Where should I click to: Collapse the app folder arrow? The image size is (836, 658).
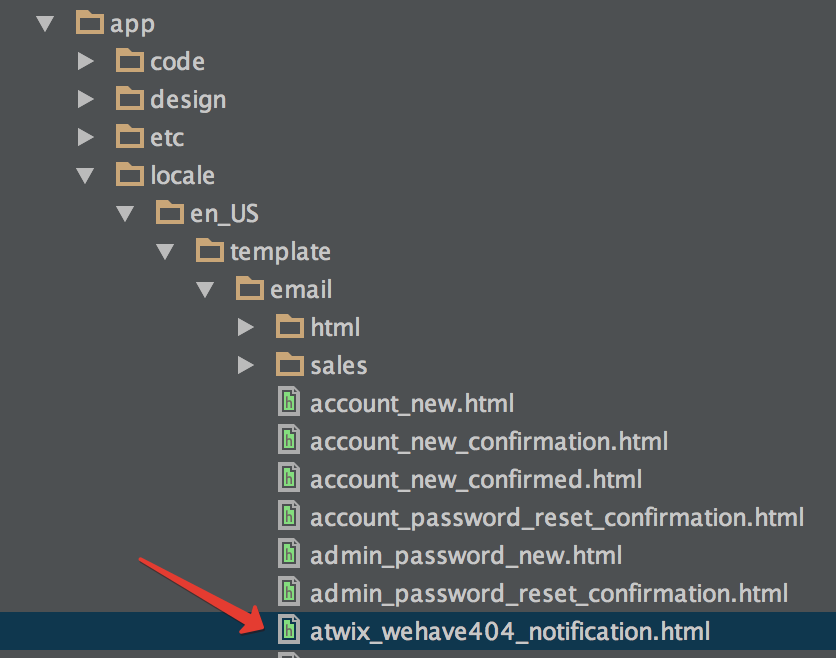tap(45, 23)
